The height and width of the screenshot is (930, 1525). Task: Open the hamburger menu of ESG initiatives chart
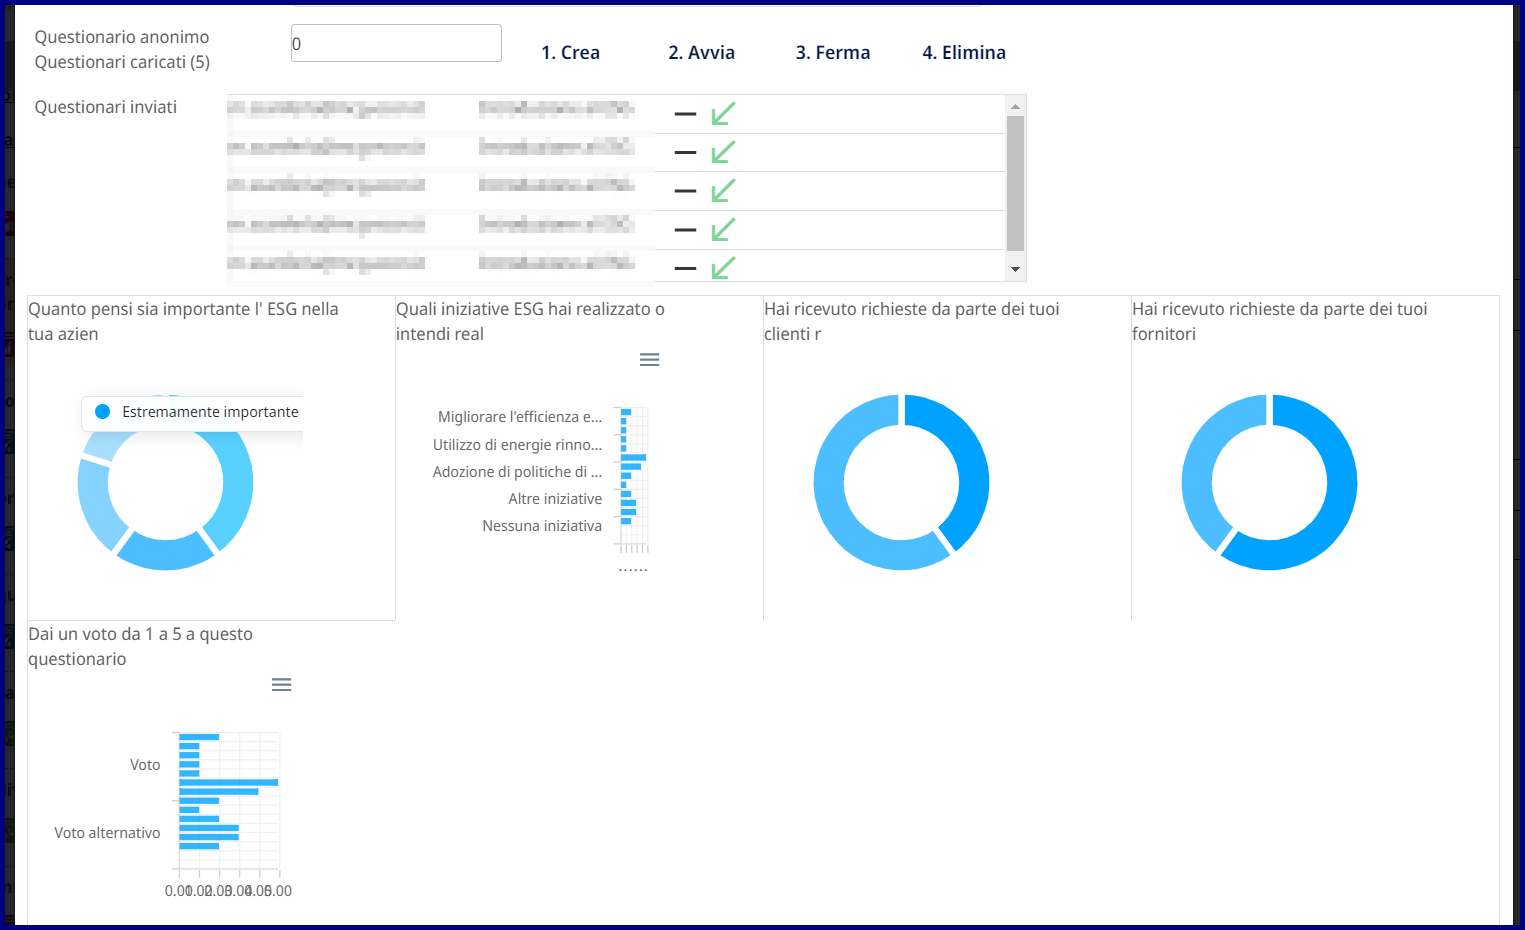click(649, 360)
